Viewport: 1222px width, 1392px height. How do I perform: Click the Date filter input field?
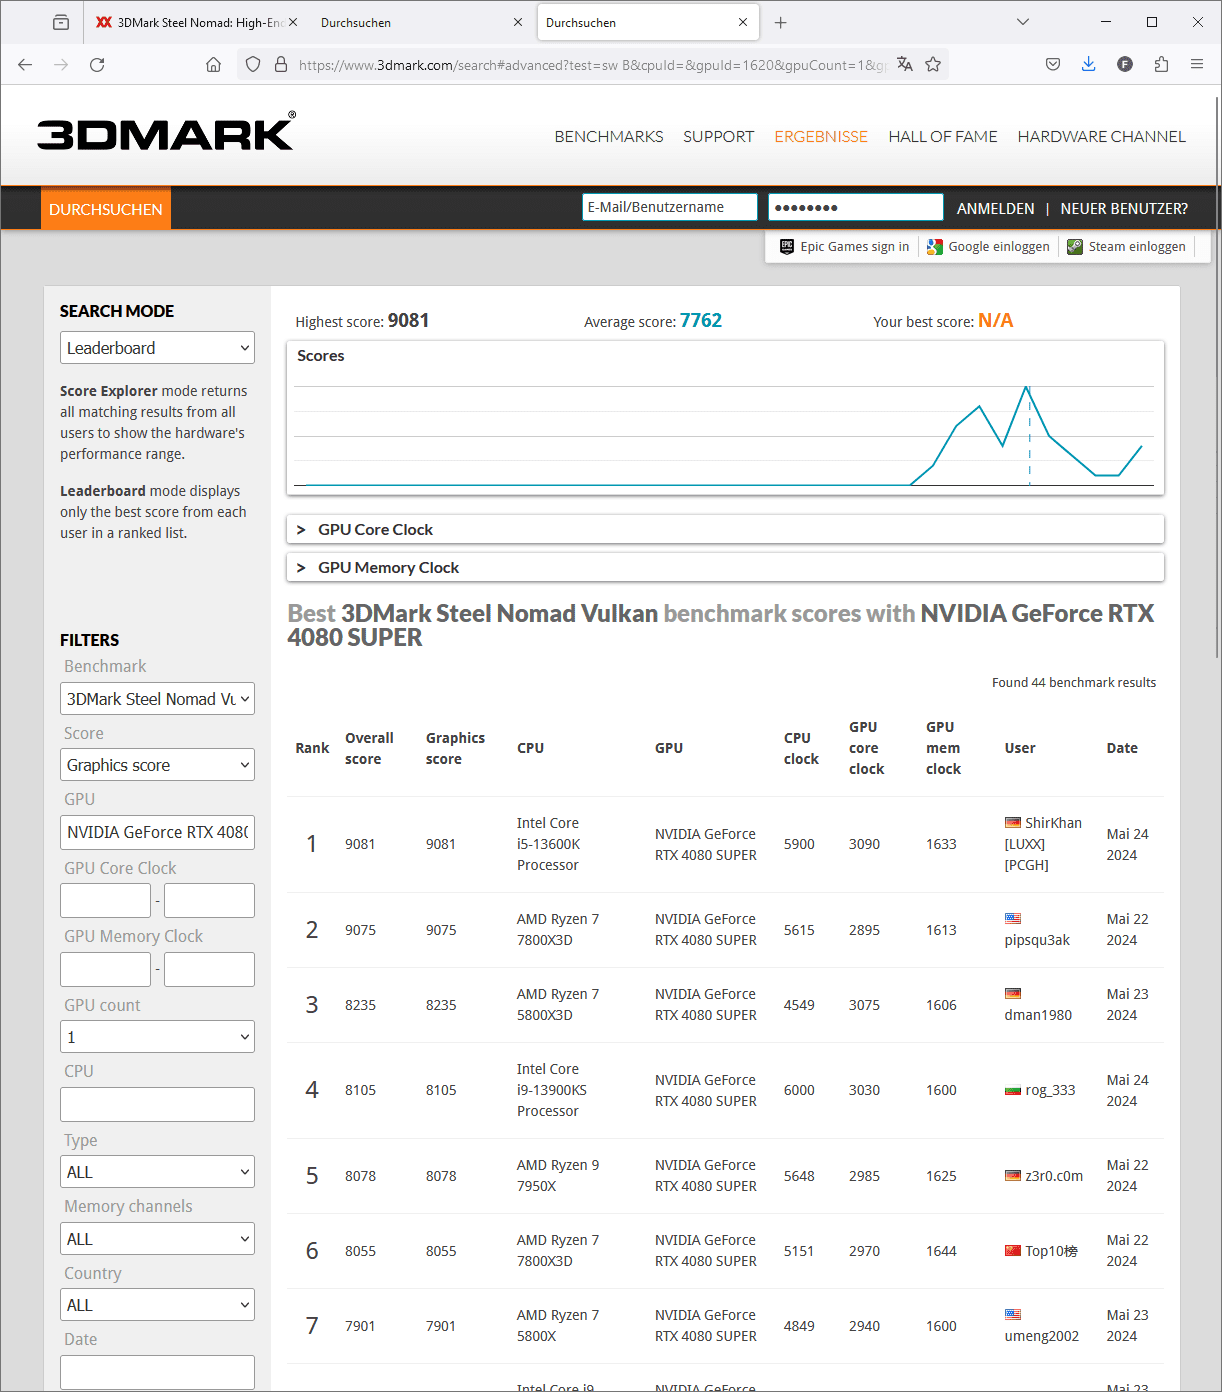point(157,1372)
